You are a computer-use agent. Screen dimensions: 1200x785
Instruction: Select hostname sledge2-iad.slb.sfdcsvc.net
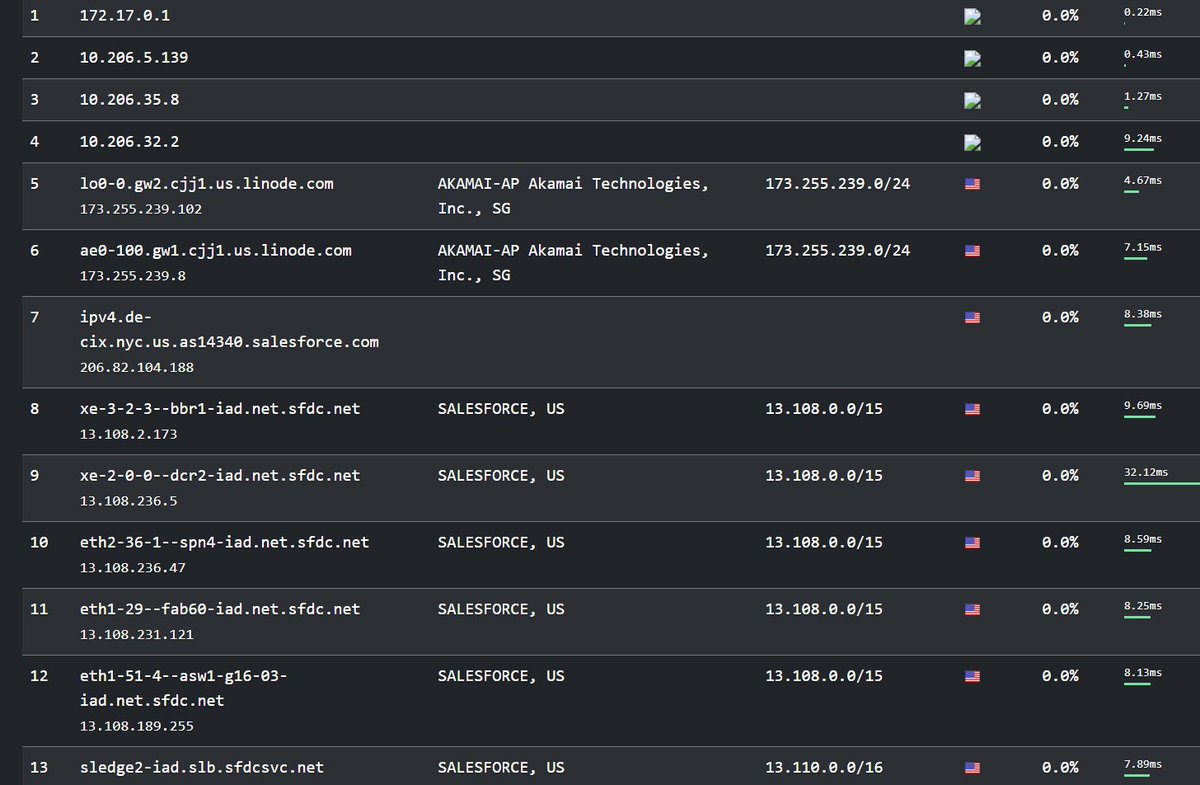(x=202, y=767)
